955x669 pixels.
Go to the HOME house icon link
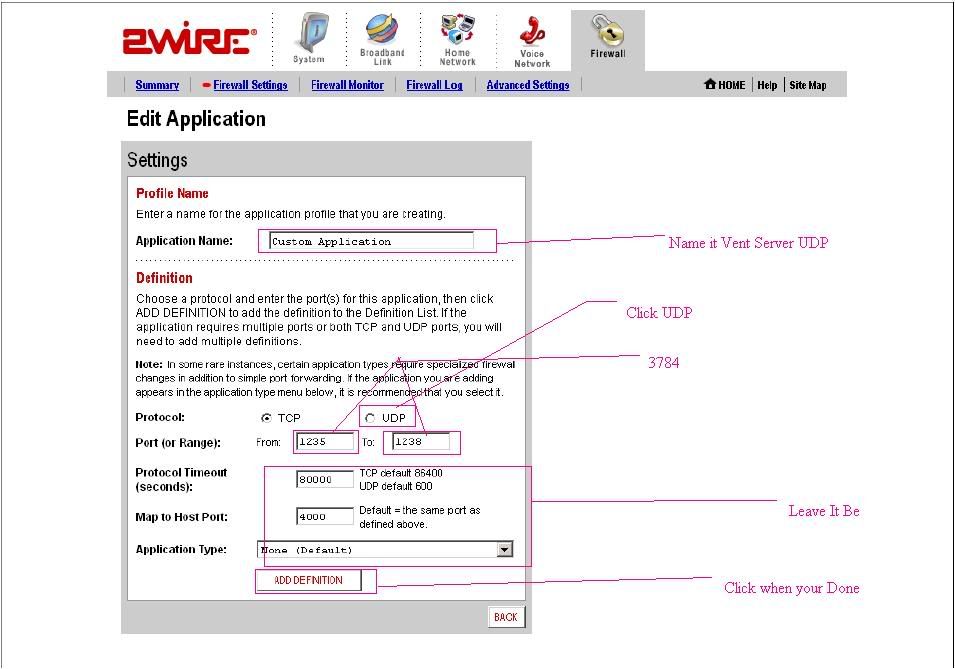(725, 85)
